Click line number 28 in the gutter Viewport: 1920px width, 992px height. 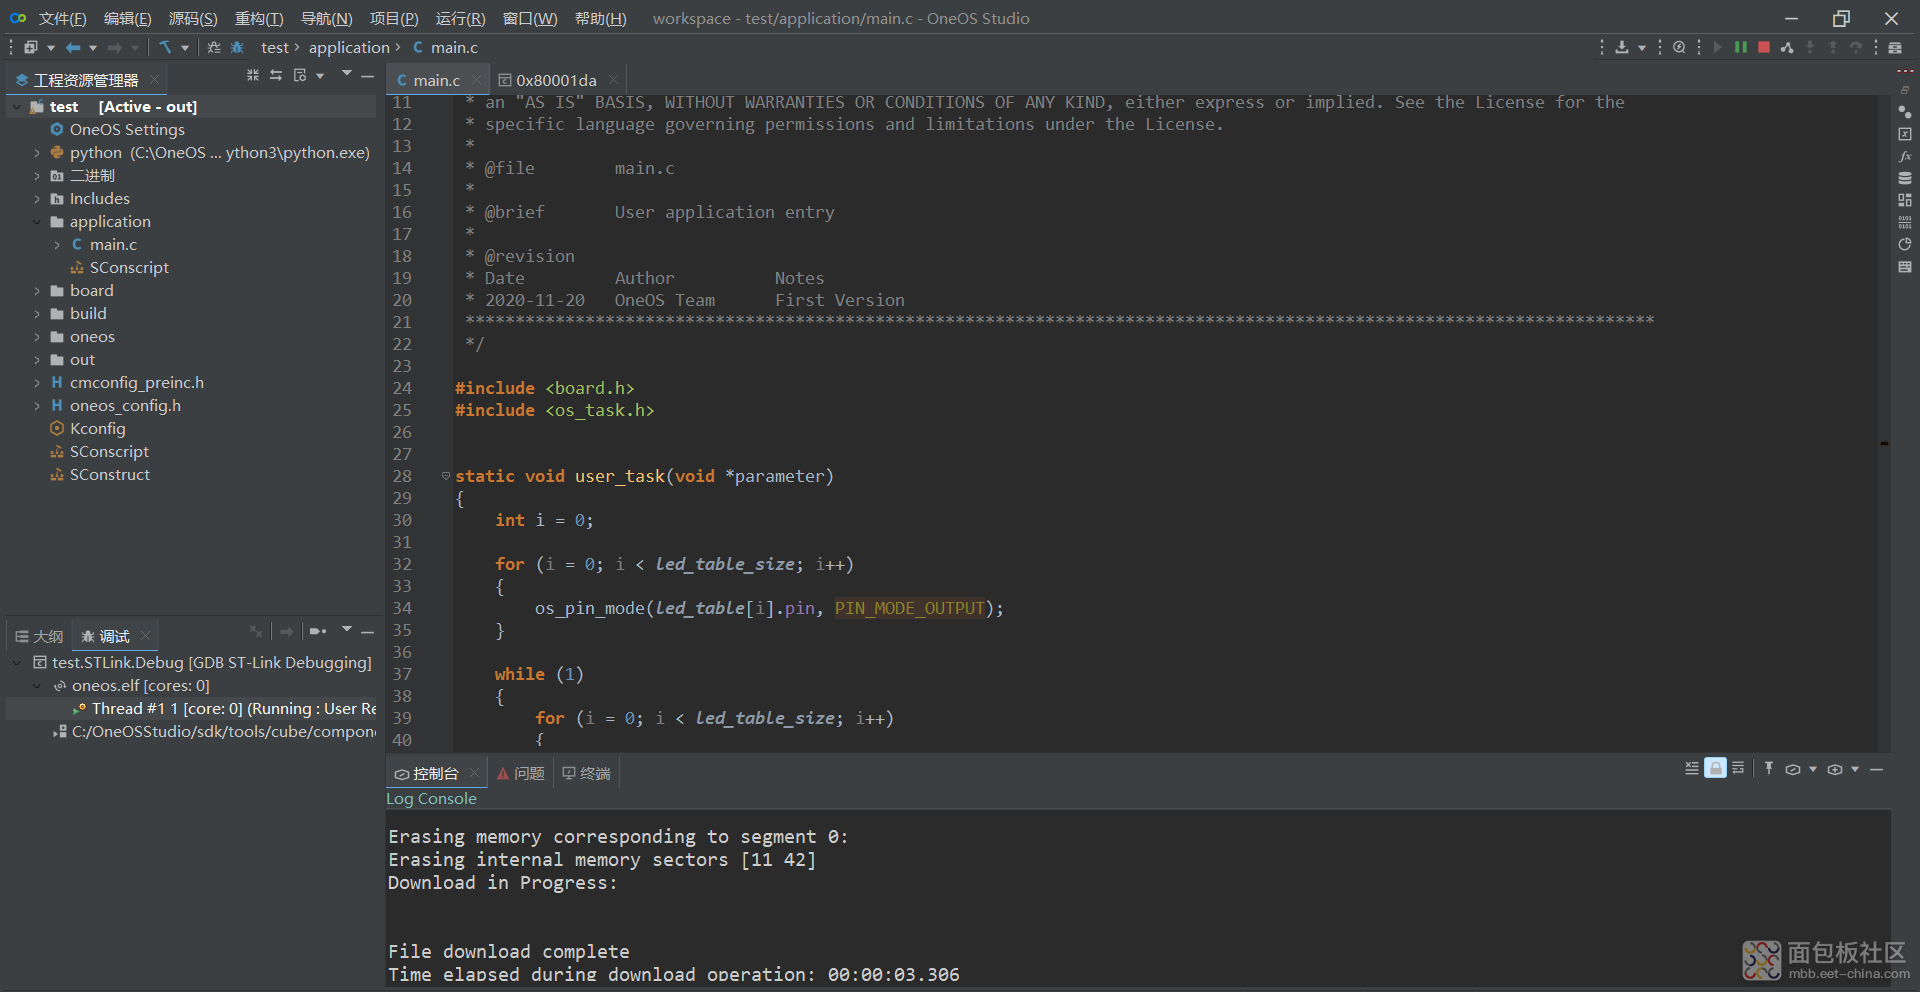click(402, 476)
